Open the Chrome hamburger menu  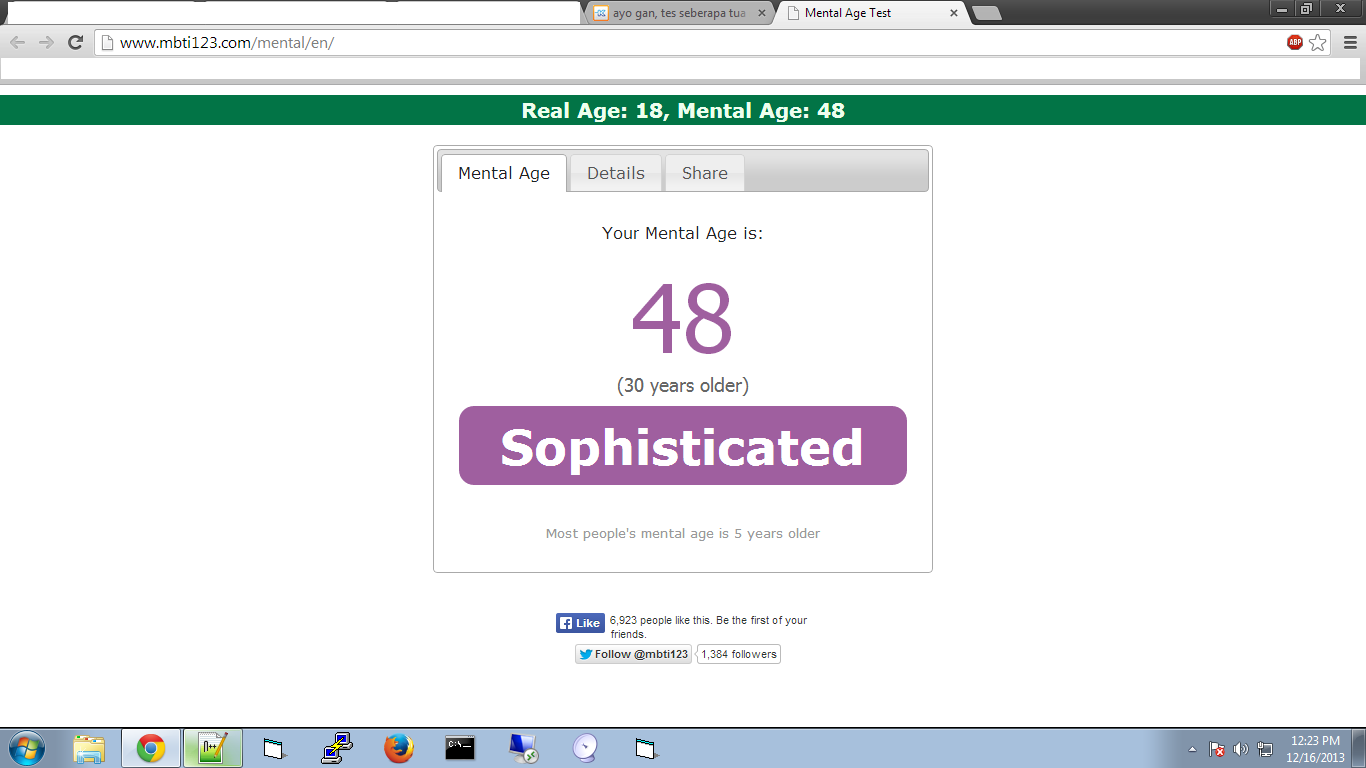(1351, 42)
